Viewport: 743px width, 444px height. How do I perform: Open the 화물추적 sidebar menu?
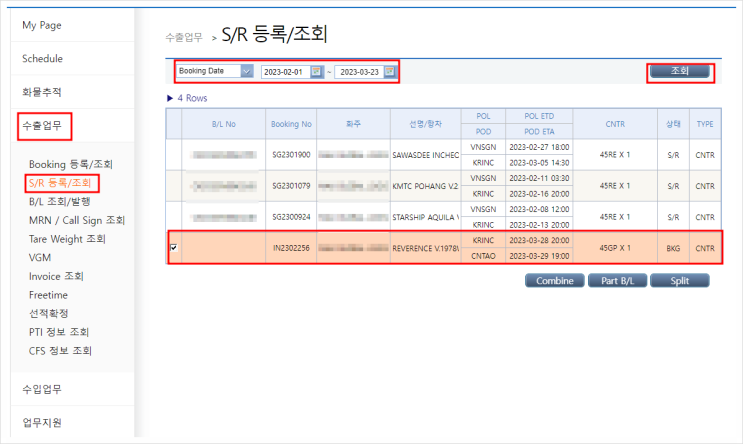point(42,92)
